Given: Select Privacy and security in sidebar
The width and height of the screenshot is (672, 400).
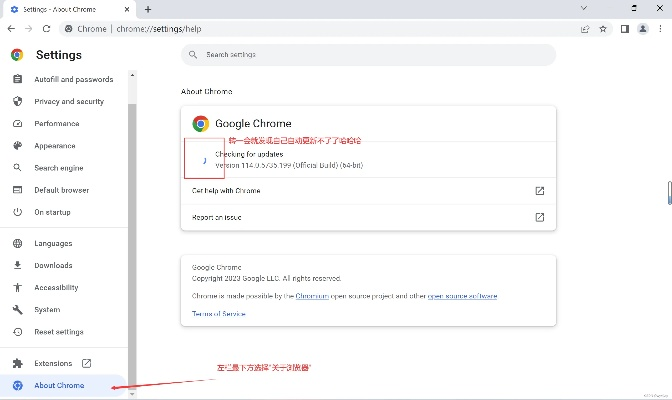Looking at the screenshot, I should click(68, 101).
